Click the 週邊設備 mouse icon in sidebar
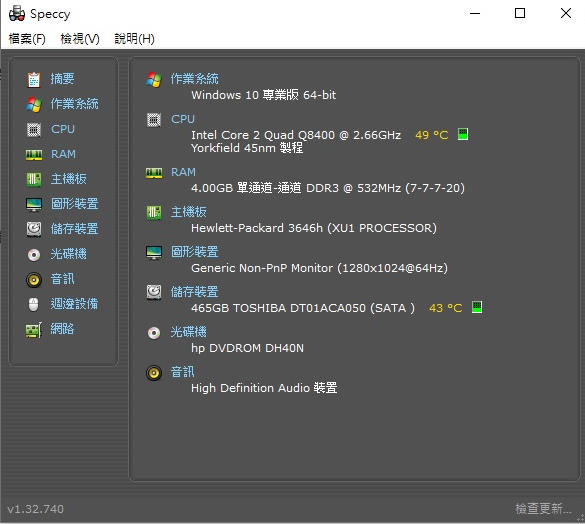The image size is (585, 524). 34,304
